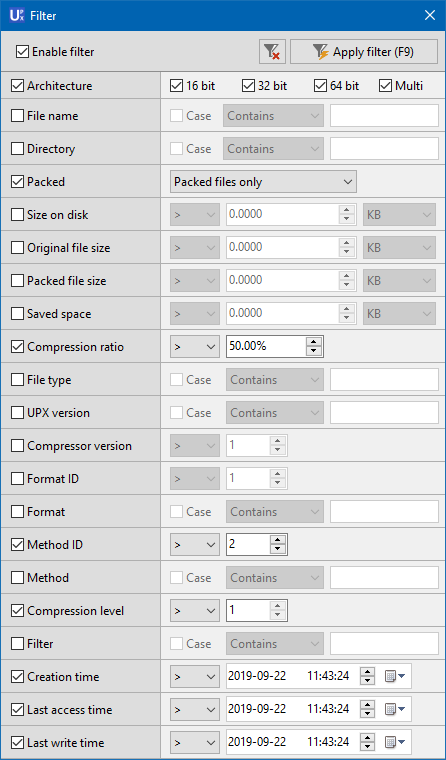Open the Packed files only dropdown
The height and width of the screenshot is (760, 446).
coord(263,182)
